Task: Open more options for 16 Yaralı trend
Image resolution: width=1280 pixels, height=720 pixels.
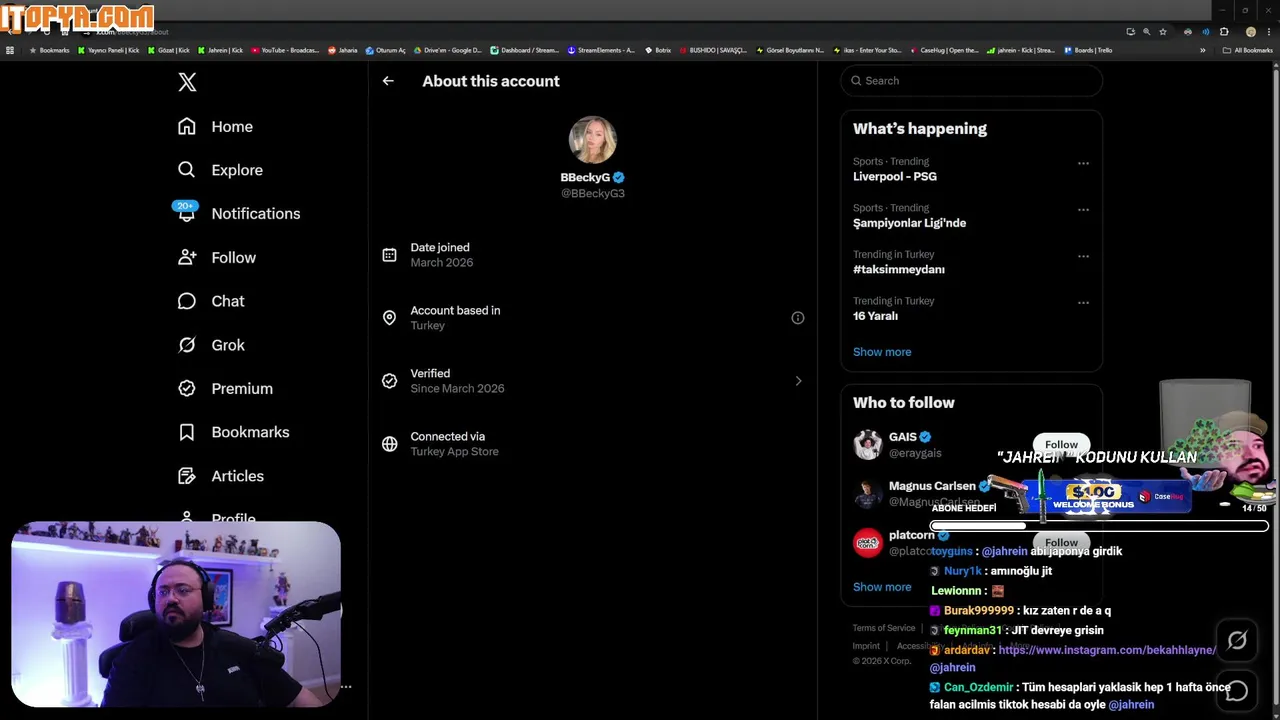Action: [x=1083, y=302]
